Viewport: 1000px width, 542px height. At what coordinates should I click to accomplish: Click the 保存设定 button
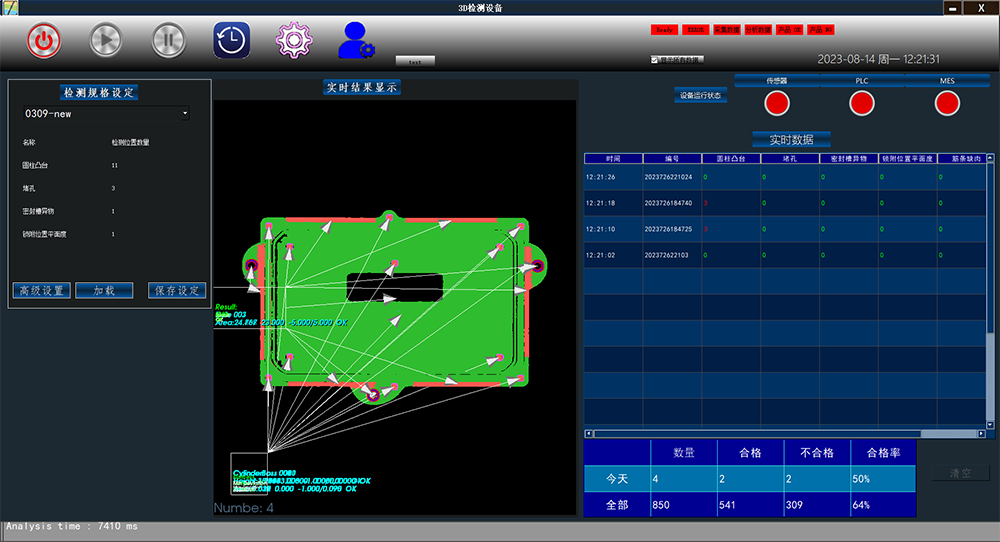(x=176, y=290)
